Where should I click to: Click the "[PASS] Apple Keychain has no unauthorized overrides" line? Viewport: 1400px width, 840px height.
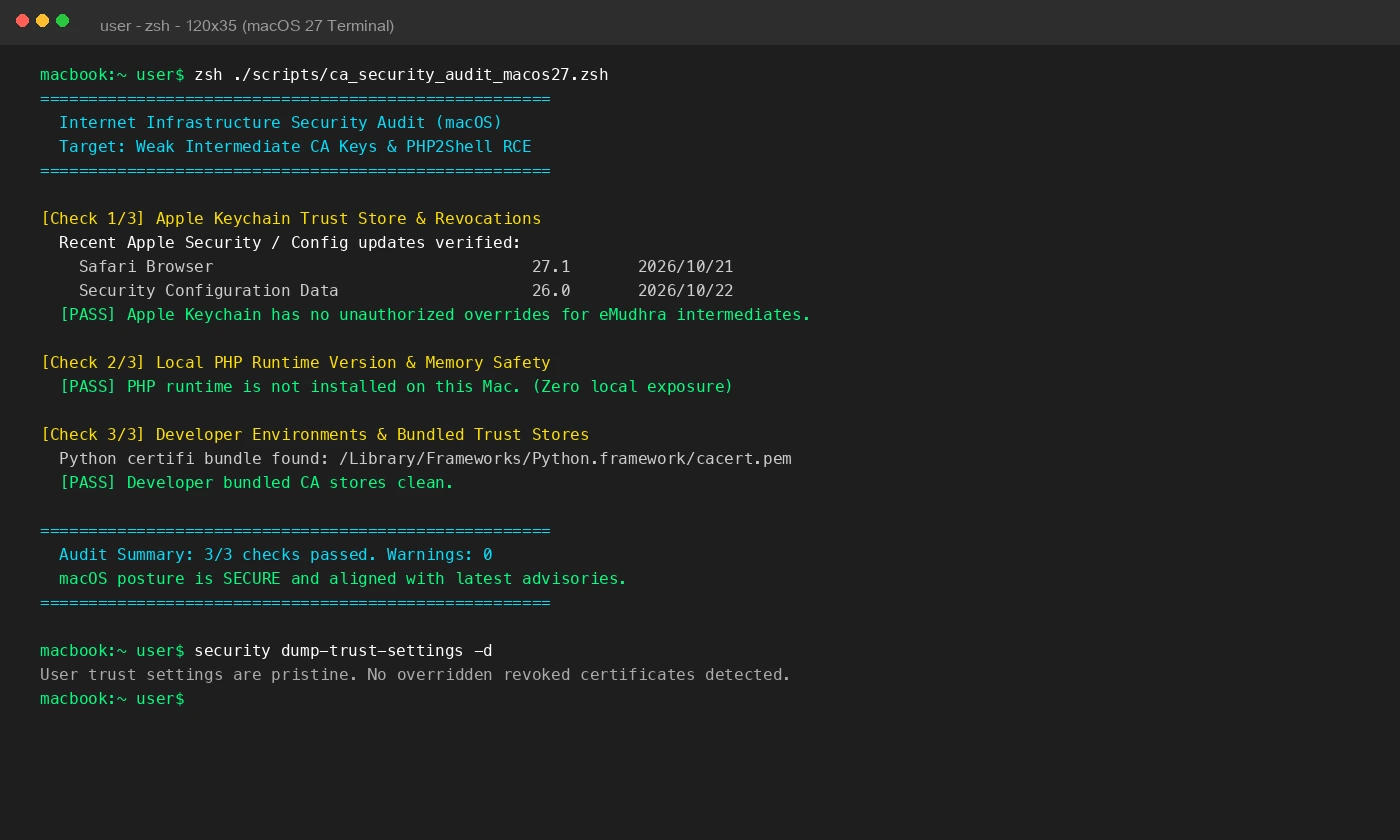435,315
